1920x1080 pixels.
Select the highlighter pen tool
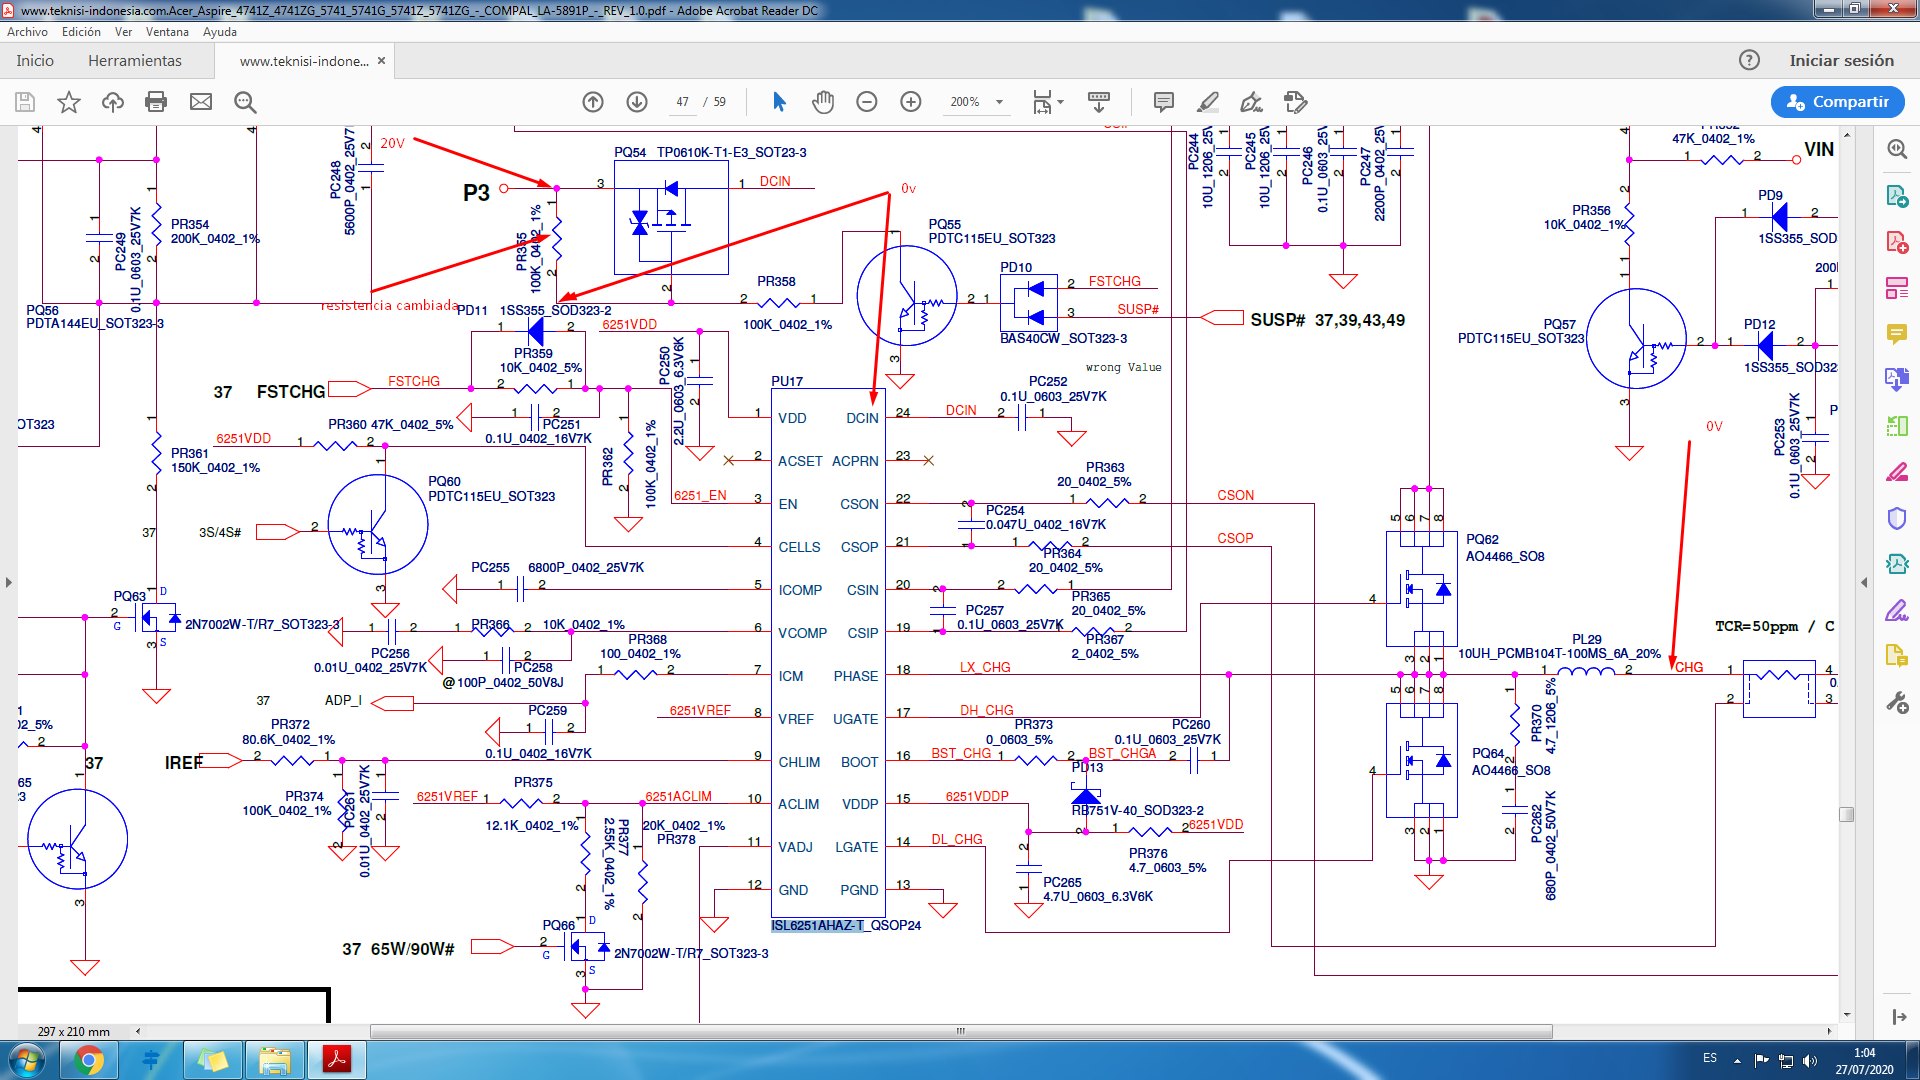pyautogui.click(x=1208, y=102)
